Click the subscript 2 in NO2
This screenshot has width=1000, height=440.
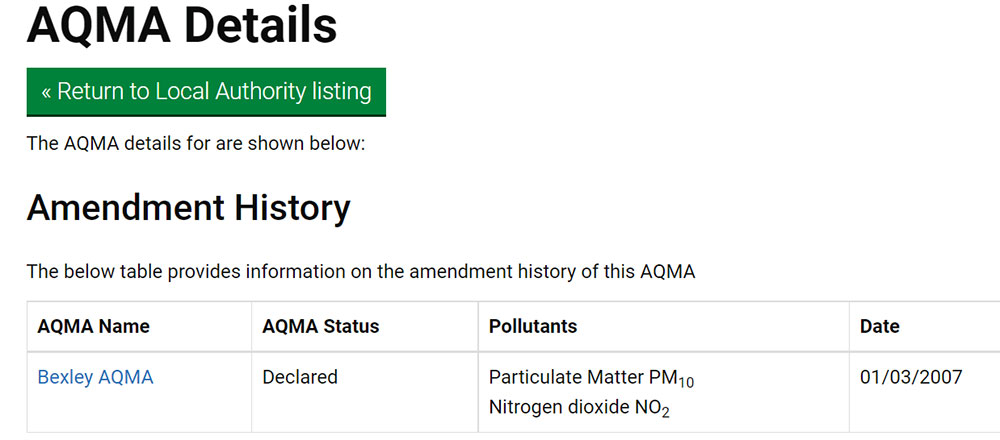click(x=665, y=413)
